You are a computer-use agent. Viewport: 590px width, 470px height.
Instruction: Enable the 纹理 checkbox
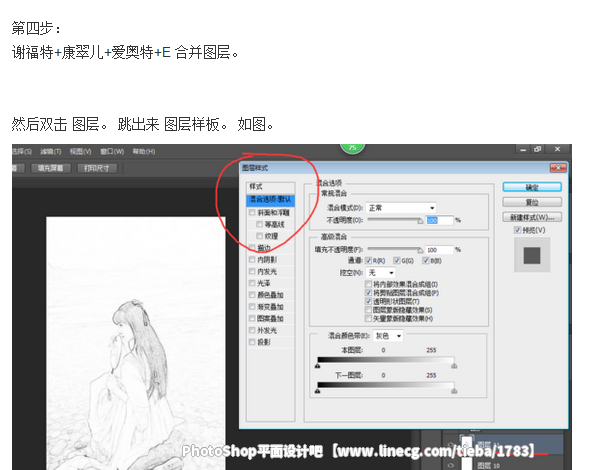coord(259,236)
